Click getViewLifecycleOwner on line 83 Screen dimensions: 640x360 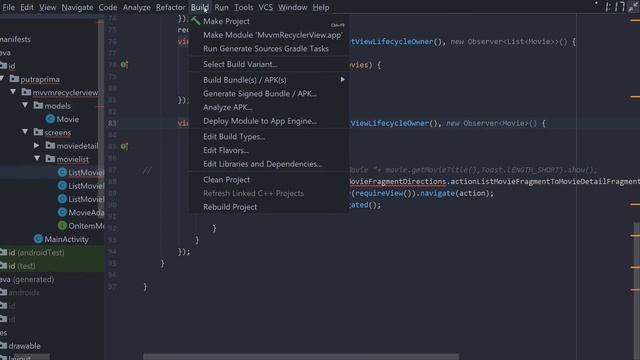[x=390, y=123]
